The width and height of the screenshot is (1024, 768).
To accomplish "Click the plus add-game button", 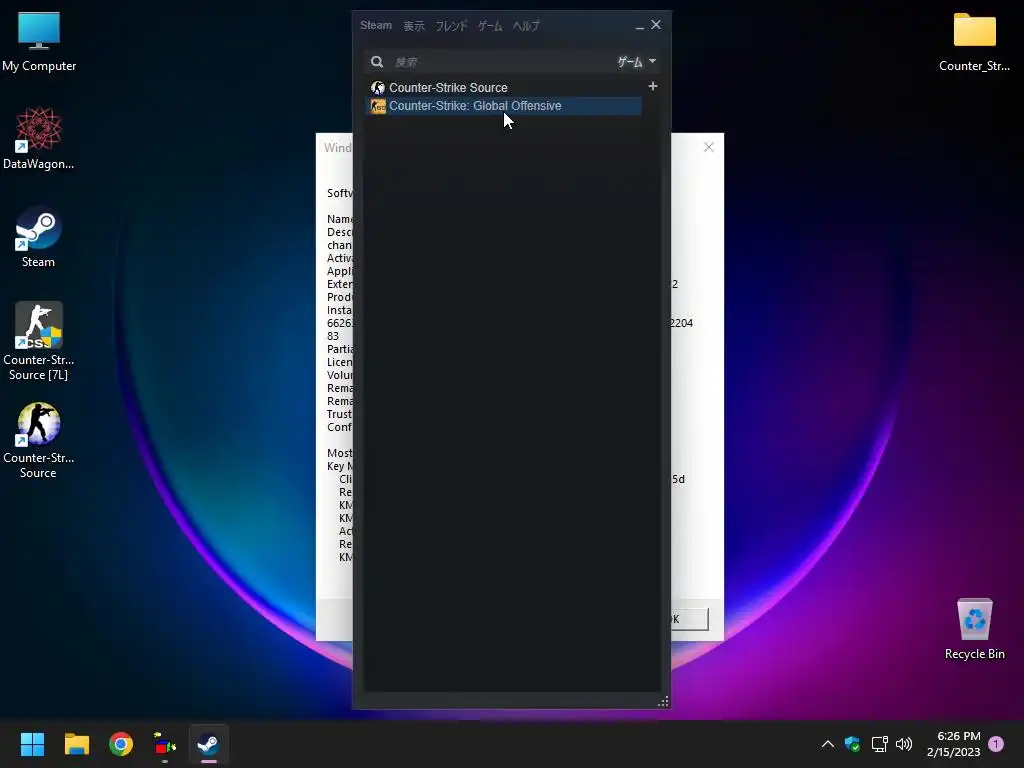I will 652,86.
